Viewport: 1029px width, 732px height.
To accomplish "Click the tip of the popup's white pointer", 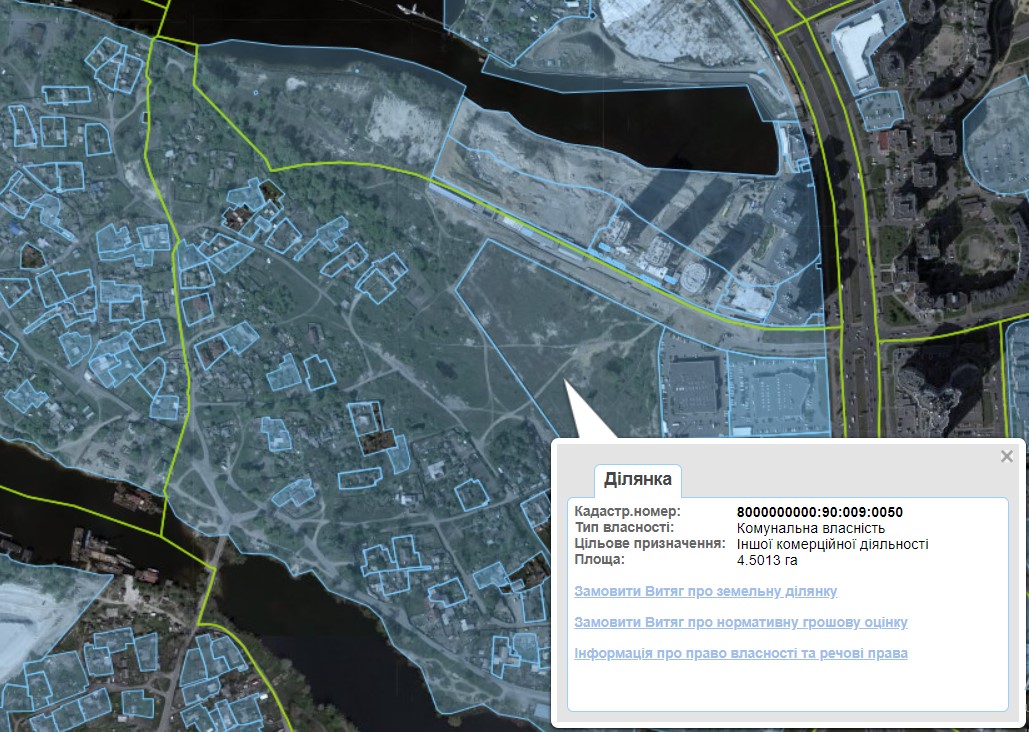I will [x=566, y=382].
